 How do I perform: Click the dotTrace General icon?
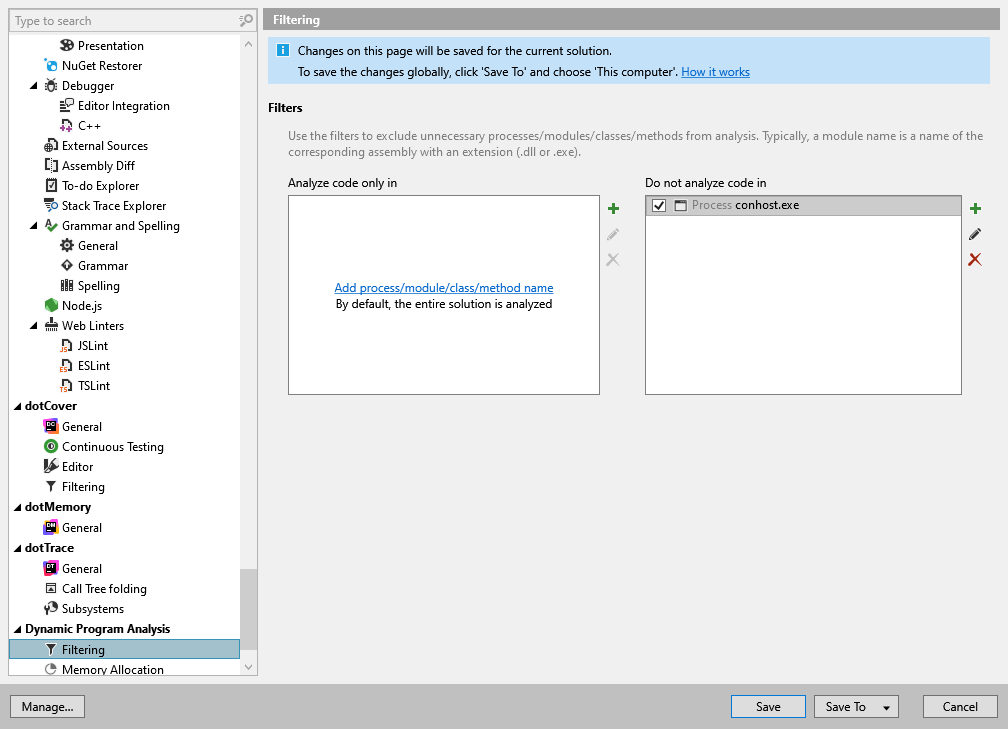[x=51, y=568]
